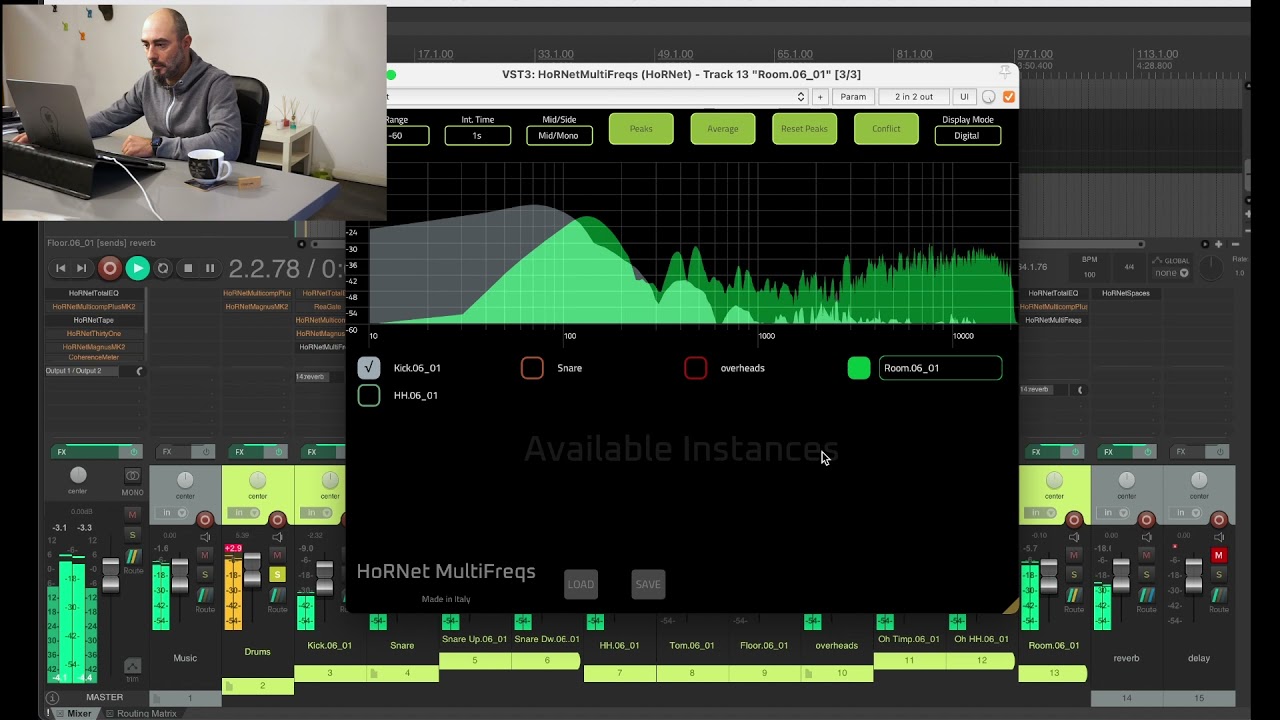The height and width of the screenshot is (720, 1280).
Task: Click the master trim icon
Action: 132,667
